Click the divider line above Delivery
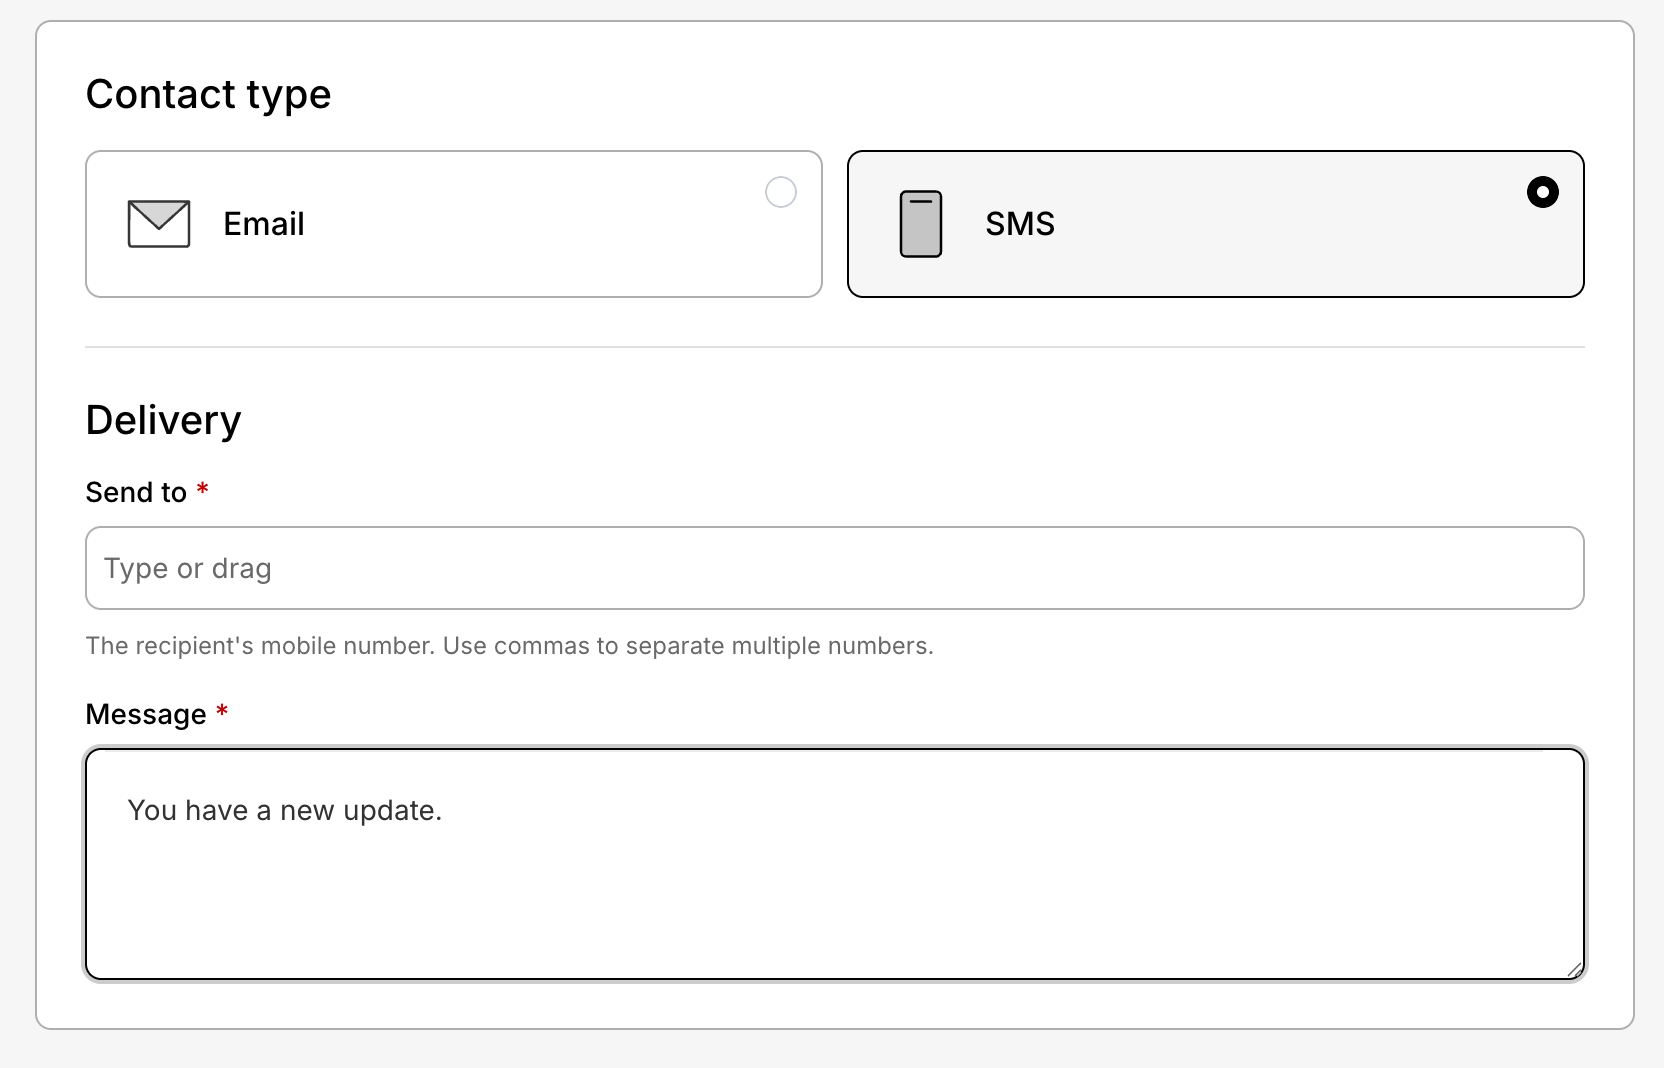Viewport: 1664px width, 1068px height. [834, 347]
